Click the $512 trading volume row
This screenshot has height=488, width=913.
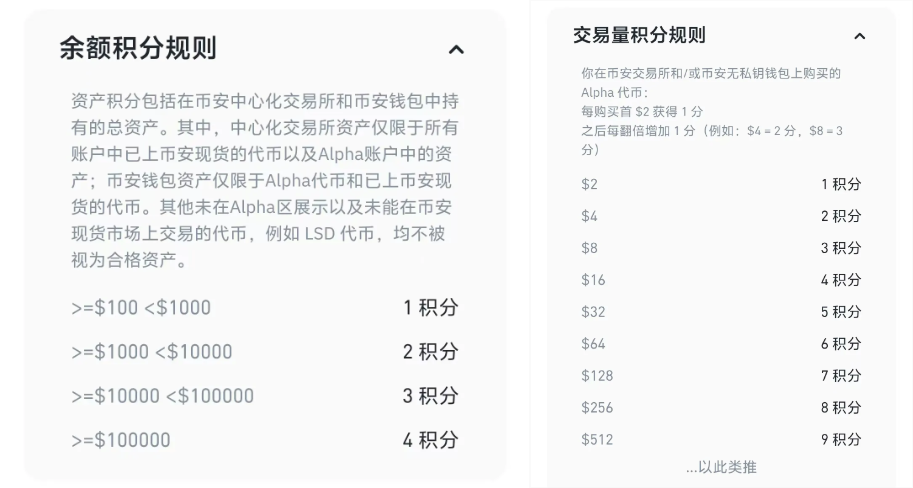pyautogui.click(x=597, y=440)
